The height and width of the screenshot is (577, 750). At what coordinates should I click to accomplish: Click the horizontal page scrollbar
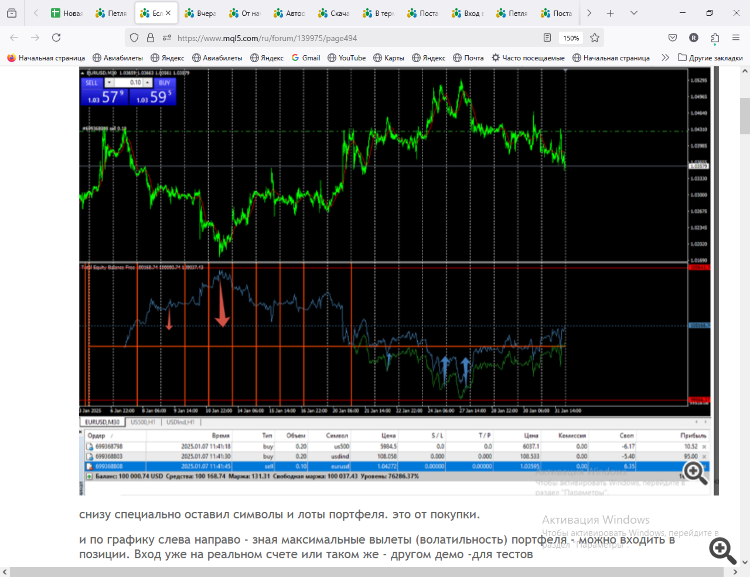pos(367,572)
